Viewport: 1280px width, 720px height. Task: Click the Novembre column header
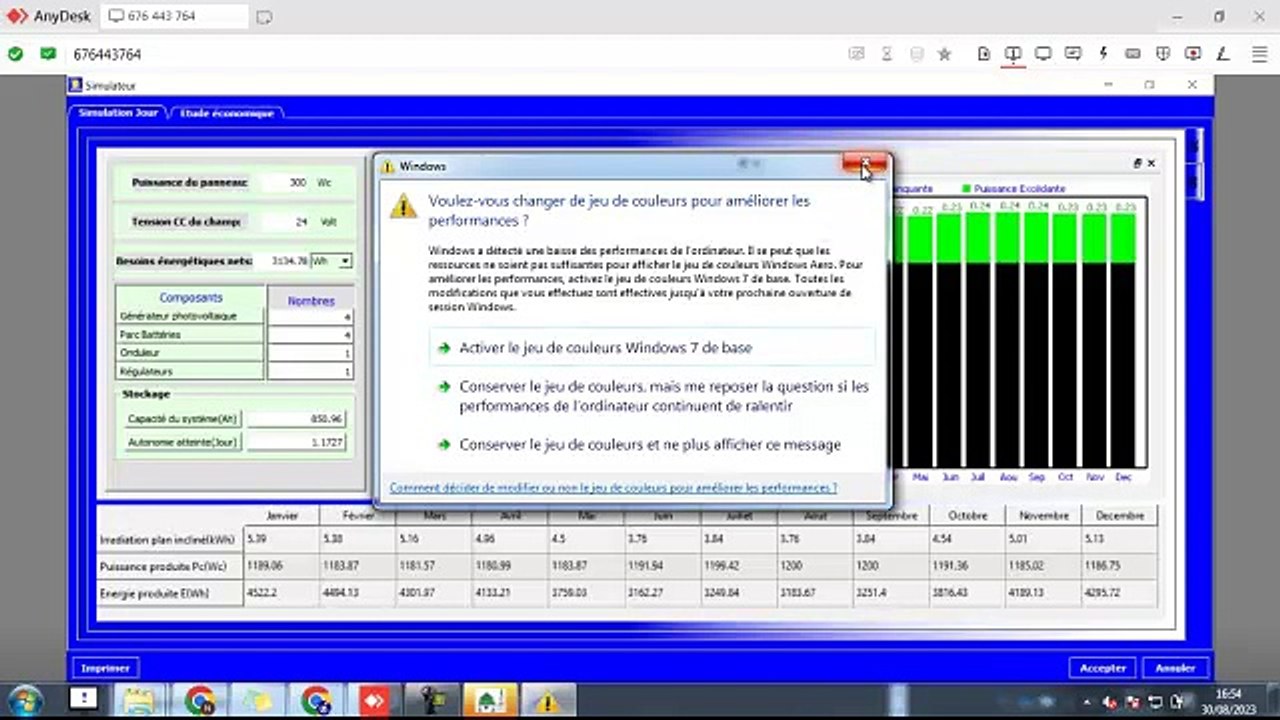click(1044, 516)
